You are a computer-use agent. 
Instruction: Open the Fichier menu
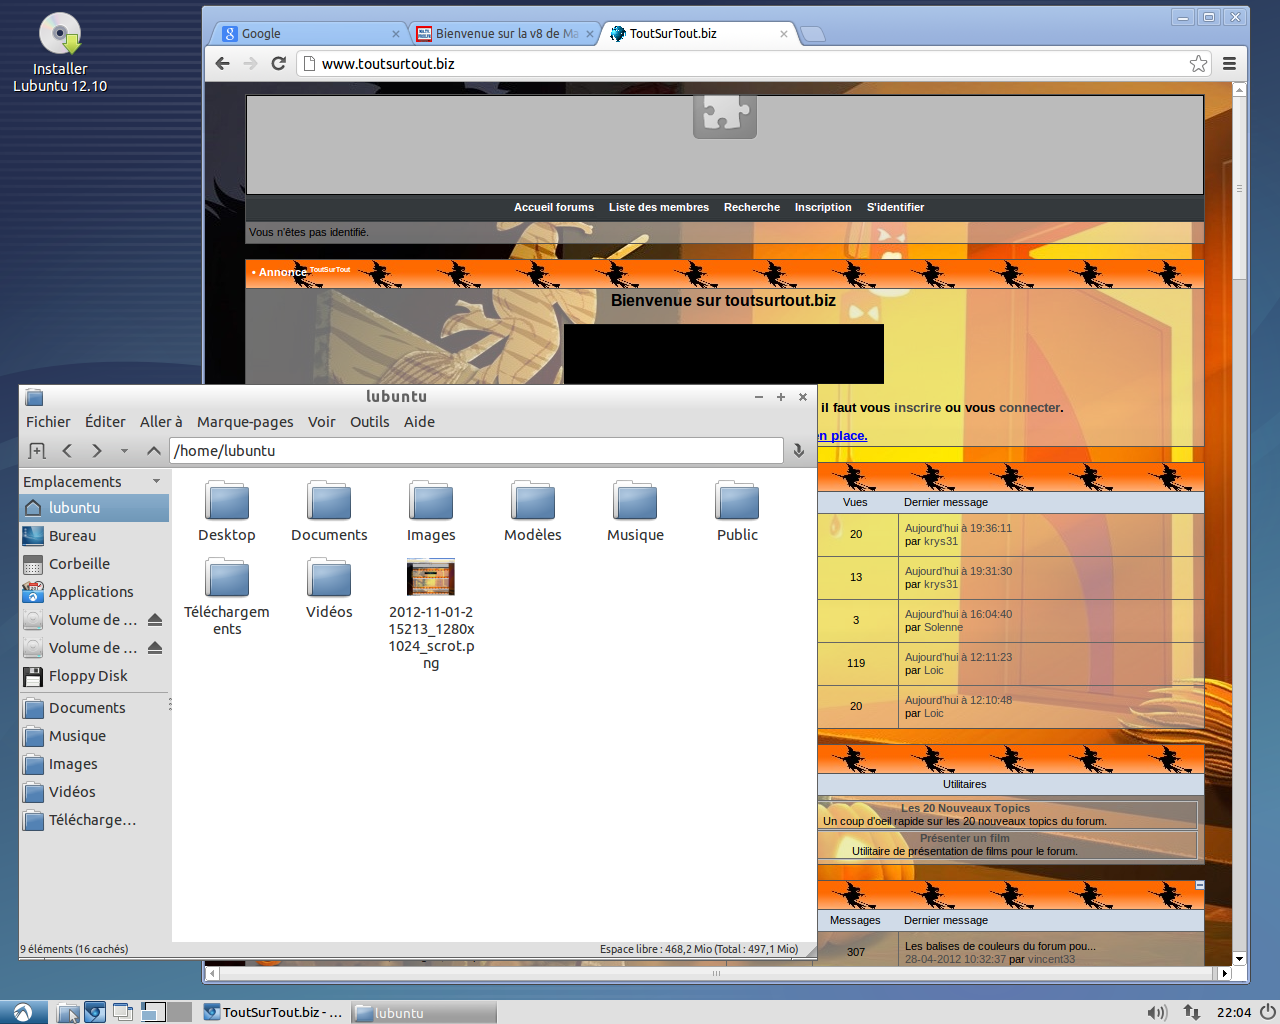[x=48, y=422]
